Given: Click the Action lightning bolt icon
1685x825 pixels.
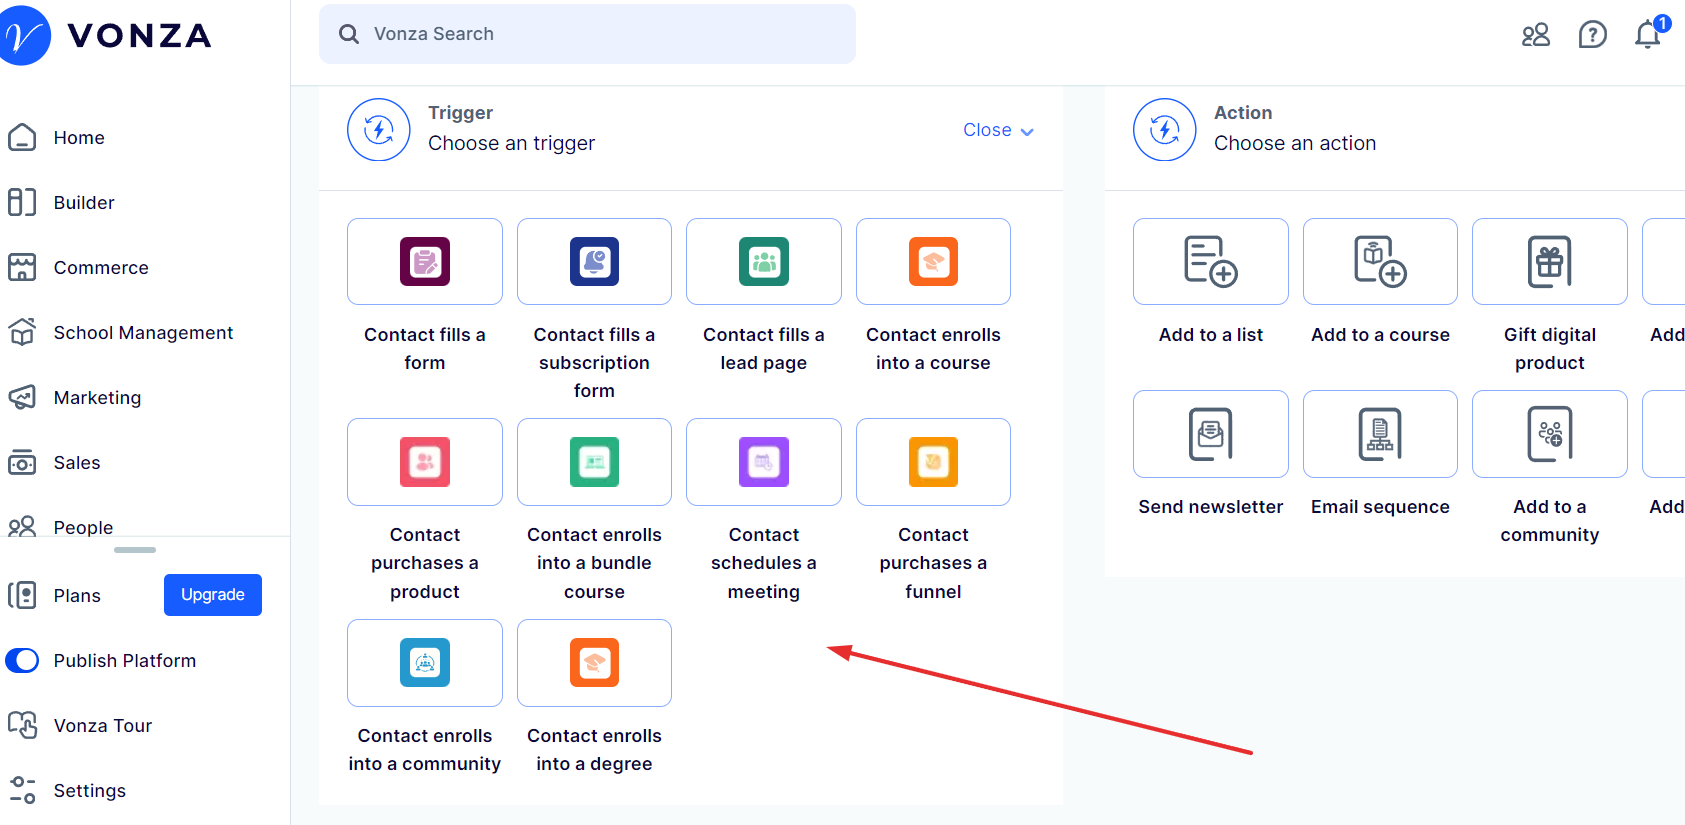Looking at the screenshot, I should point(1165,129).
